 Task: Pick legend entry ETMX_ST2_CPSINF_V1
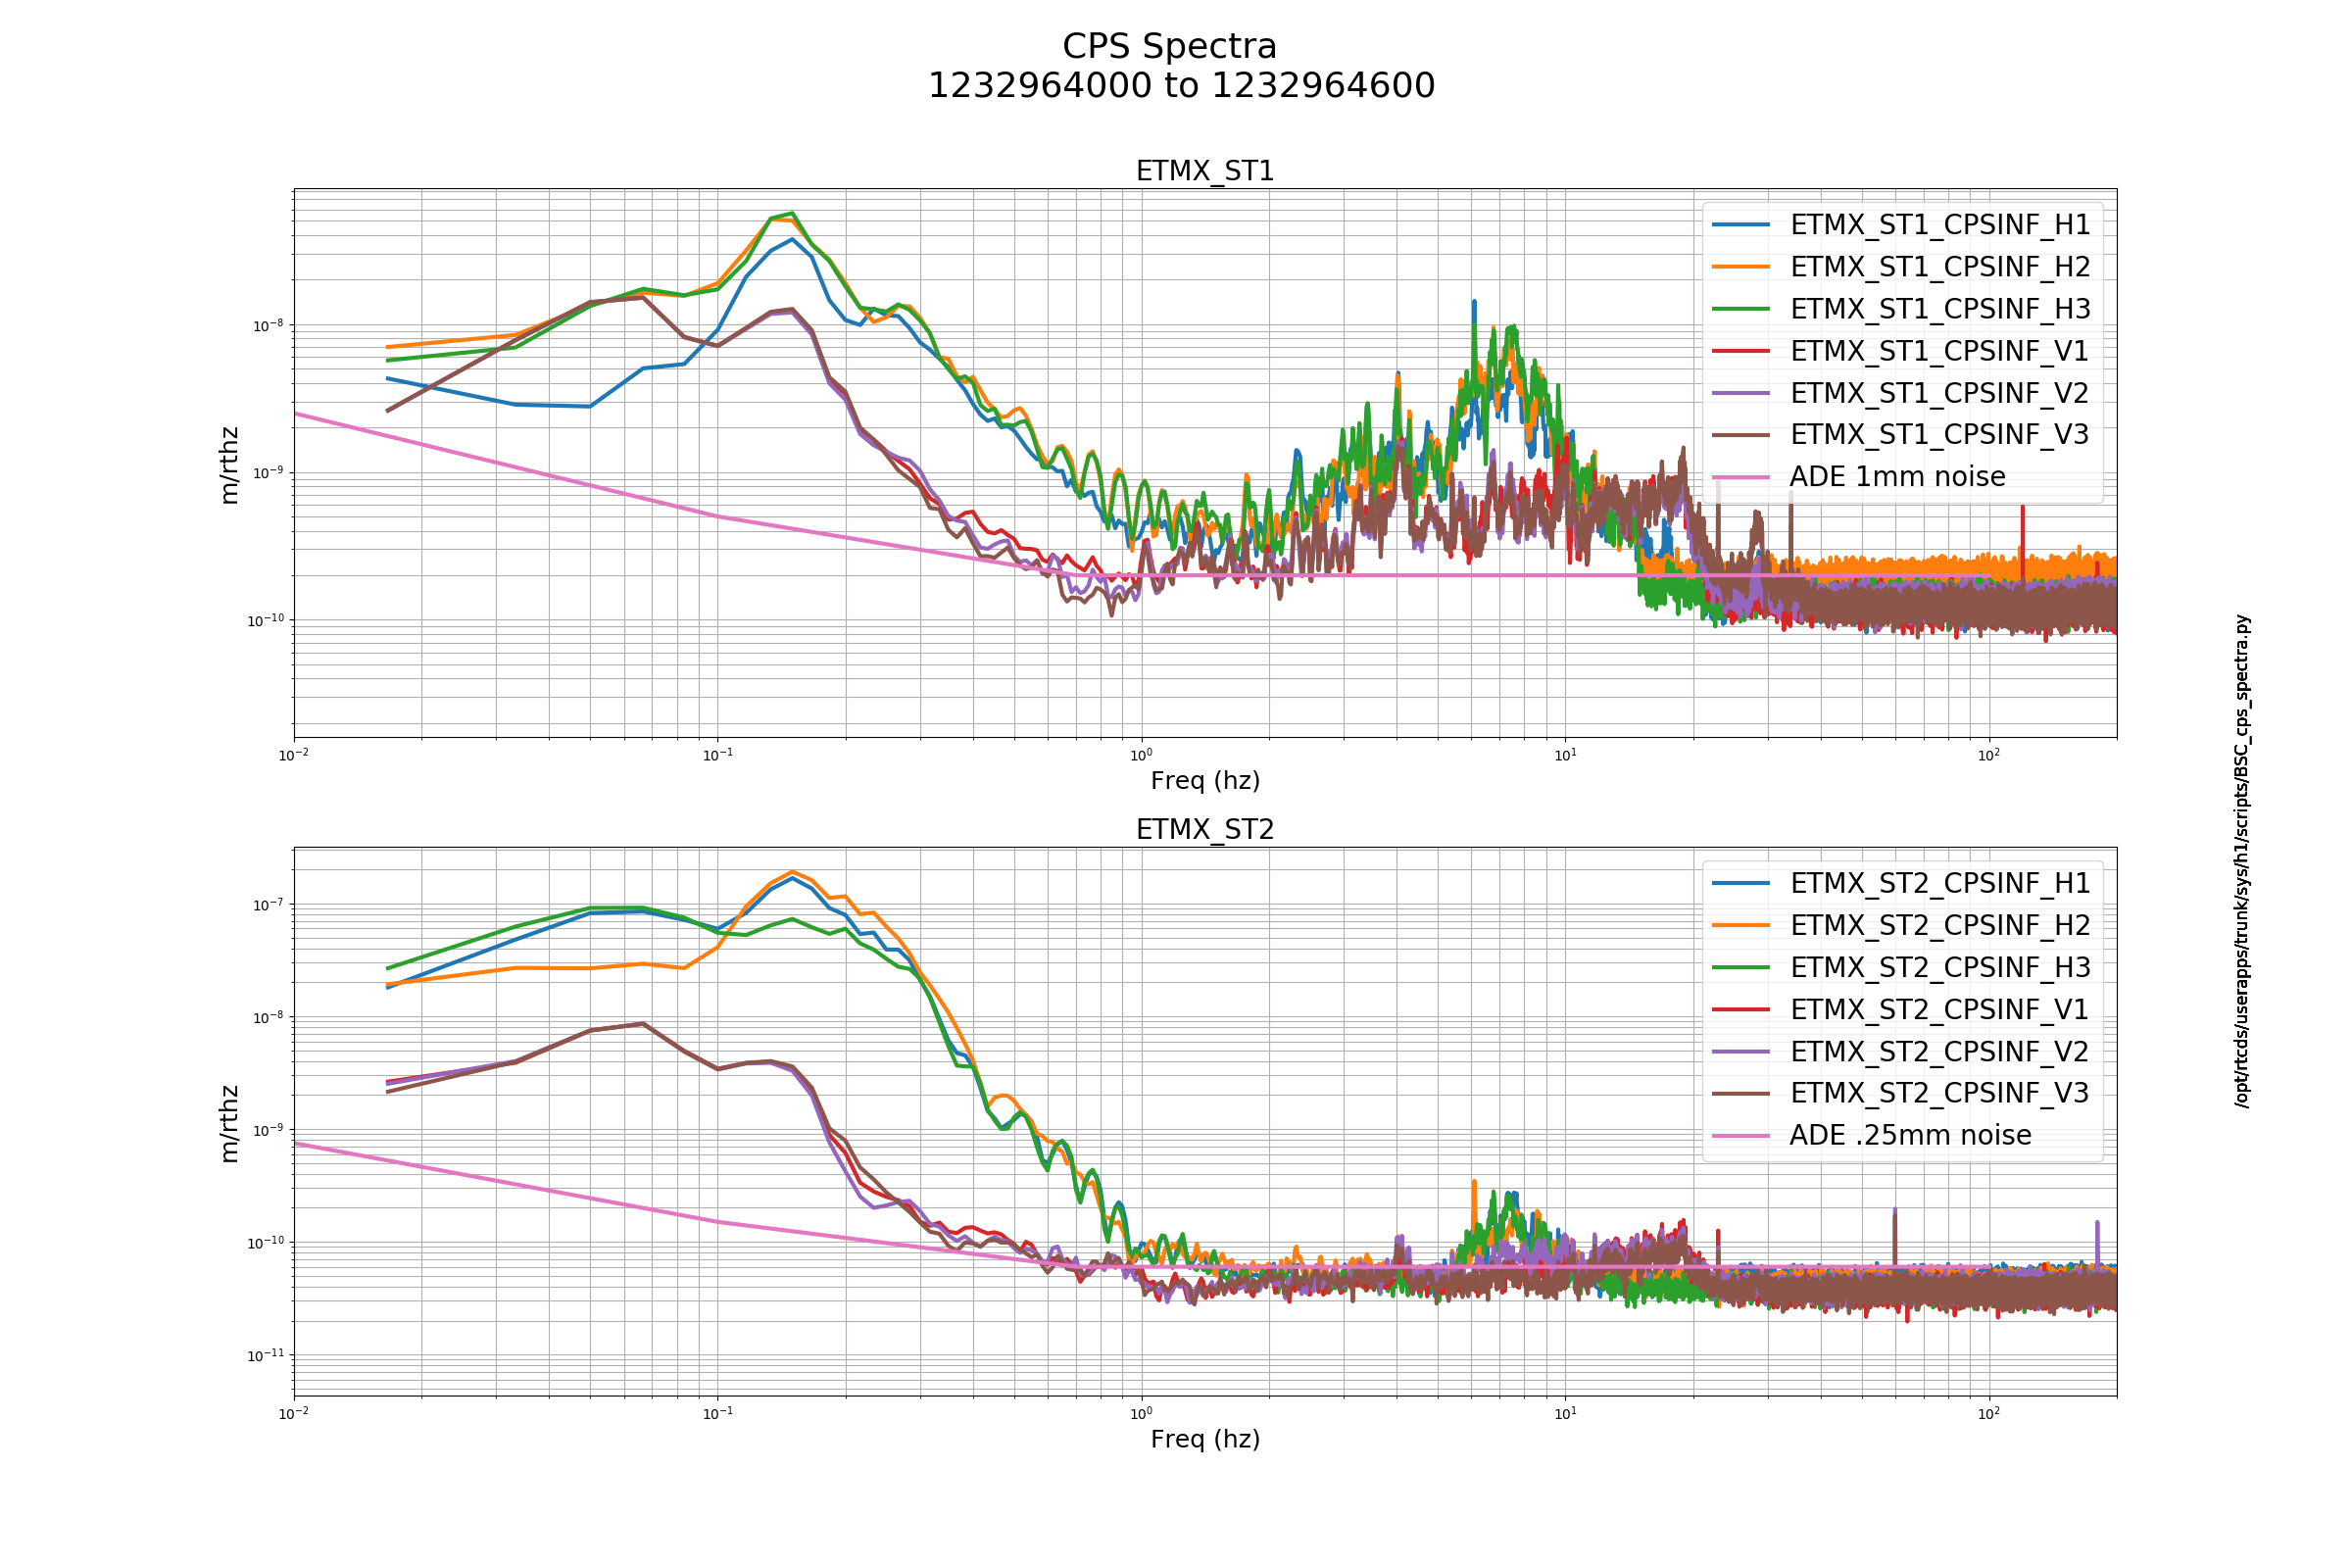tap(1939, 1010)
